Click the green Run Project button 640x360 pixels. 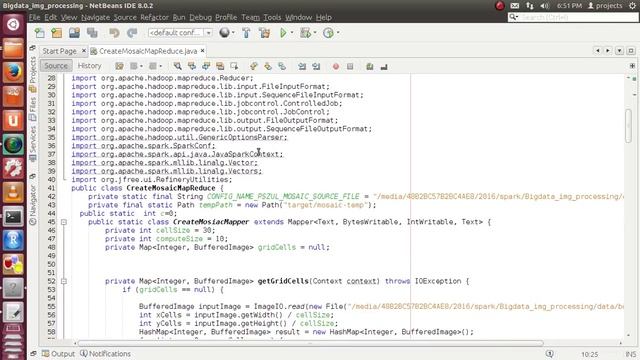(x=283, y=33)
